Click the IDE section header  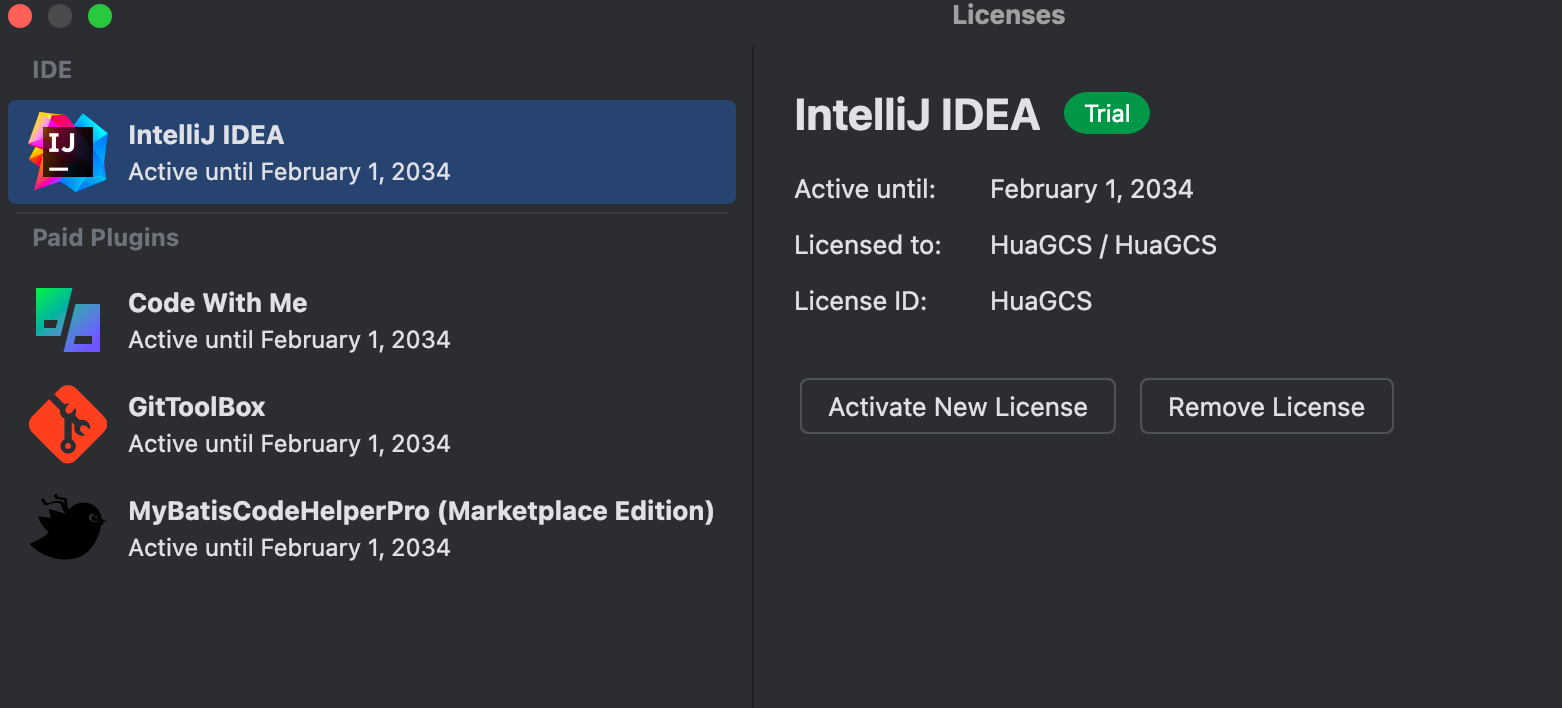52,70
